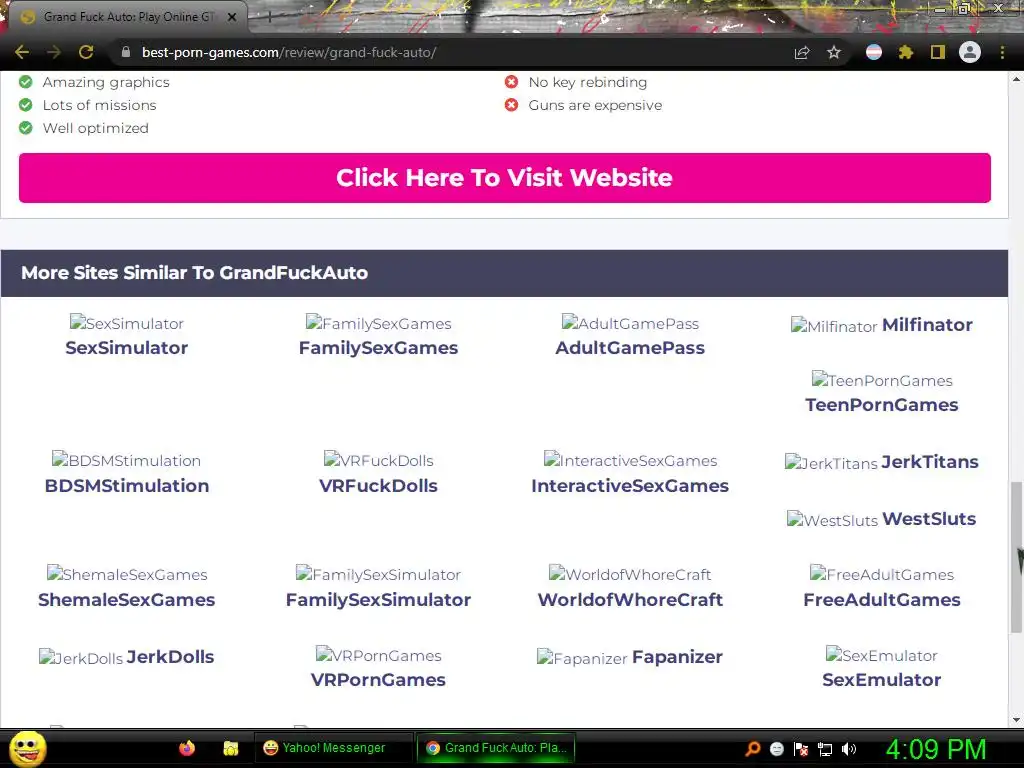The image size is (1024, 768).
Task: Open a new browser tab
Action: (x=269, y=18)
